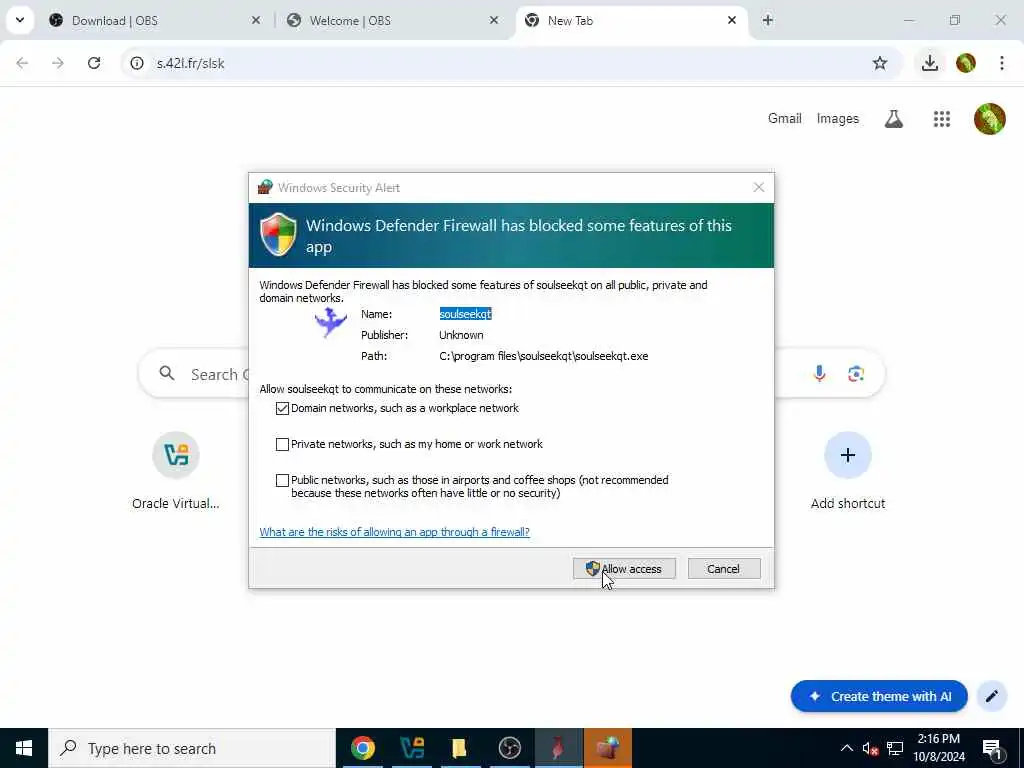The width and height of the screenshot is (1024, 768).
Task: Show hidden system tray icons
Action: click(x=846, y=748)
